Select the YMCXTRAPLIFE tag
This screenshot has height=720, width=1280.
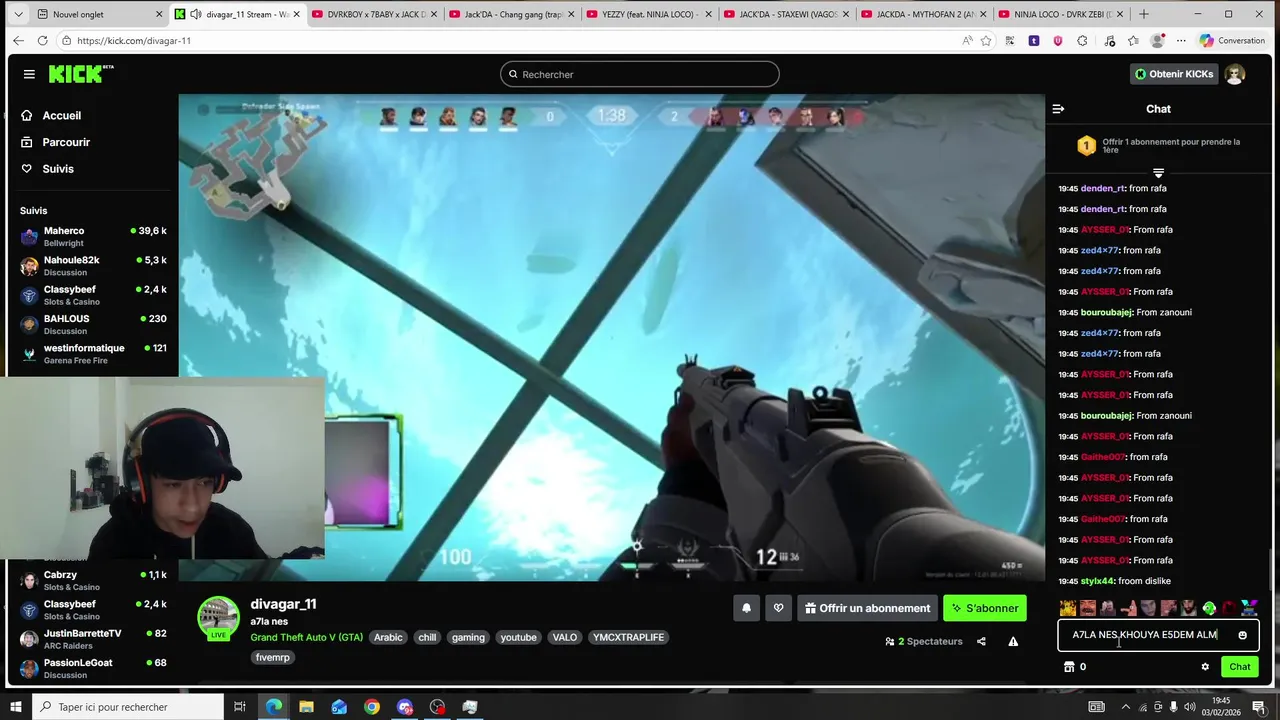point(628,637)
